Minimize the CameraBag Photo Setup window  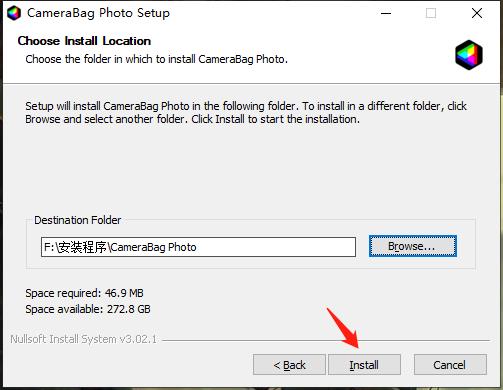[x=386, y=13]
